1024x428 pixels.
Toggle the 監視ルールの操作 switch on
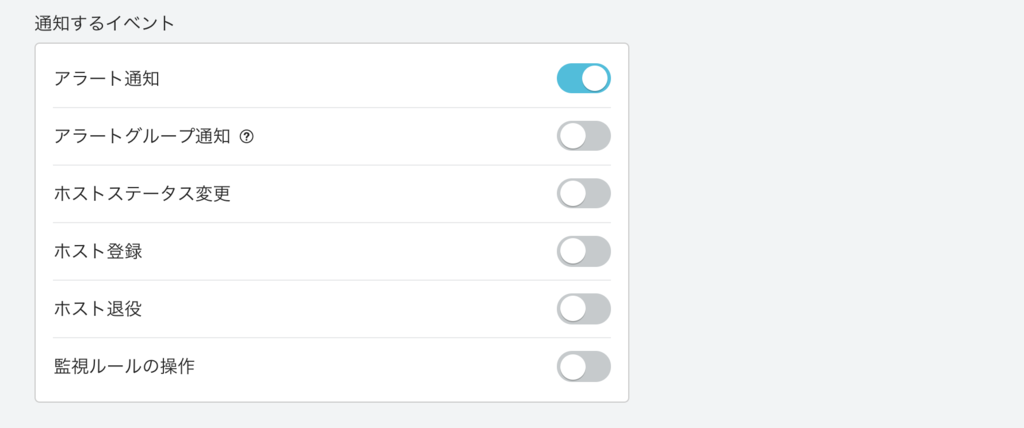pos(583,366)
